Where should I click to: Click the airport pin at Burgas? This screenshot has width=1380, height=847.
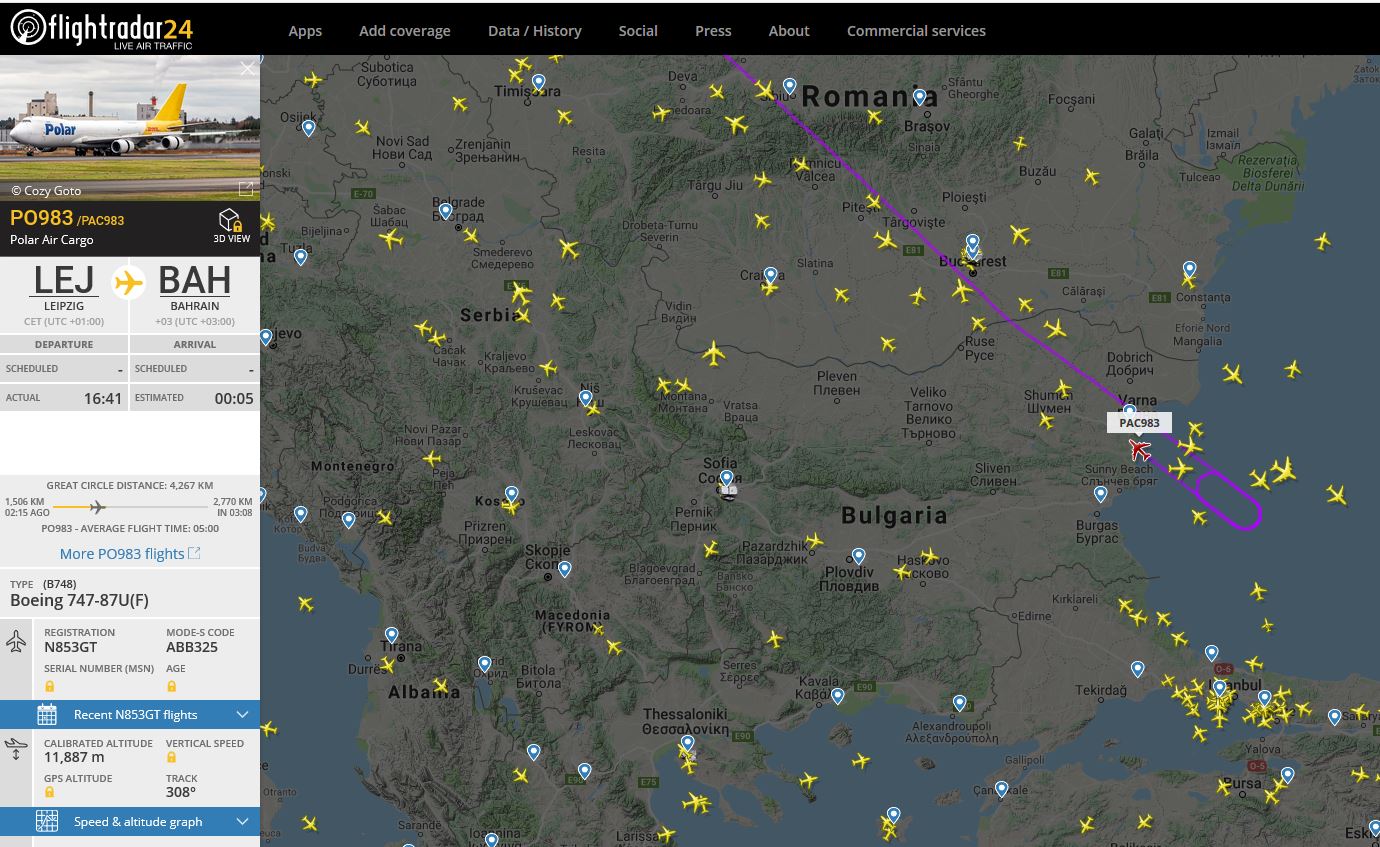click(x=1100, y=494)
